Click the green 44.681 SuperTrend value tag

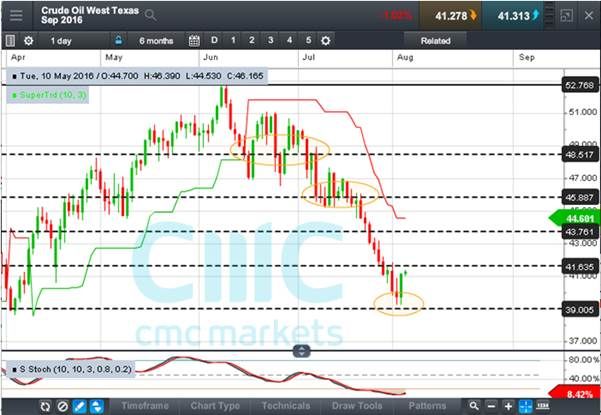(575, 218)
